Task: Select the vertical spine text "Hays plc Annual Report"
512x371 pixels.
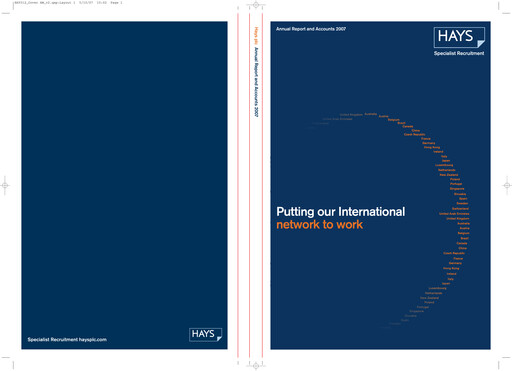Action: [256, 72]
